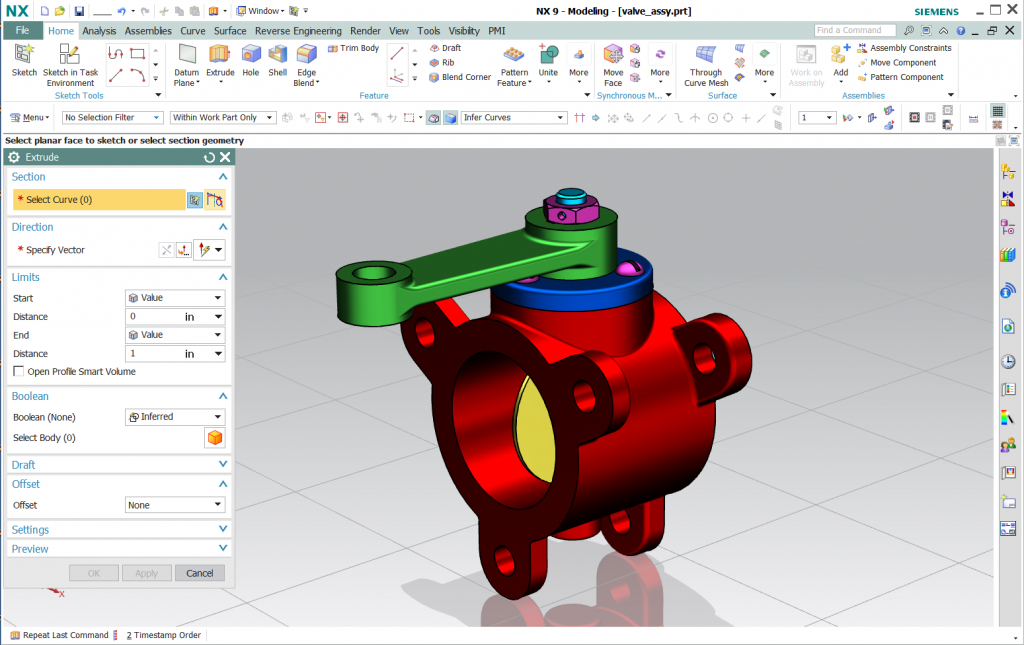This screenshot has width=1024, height=645.
Task: Click the Select Body cube icon
Action: 215,437
